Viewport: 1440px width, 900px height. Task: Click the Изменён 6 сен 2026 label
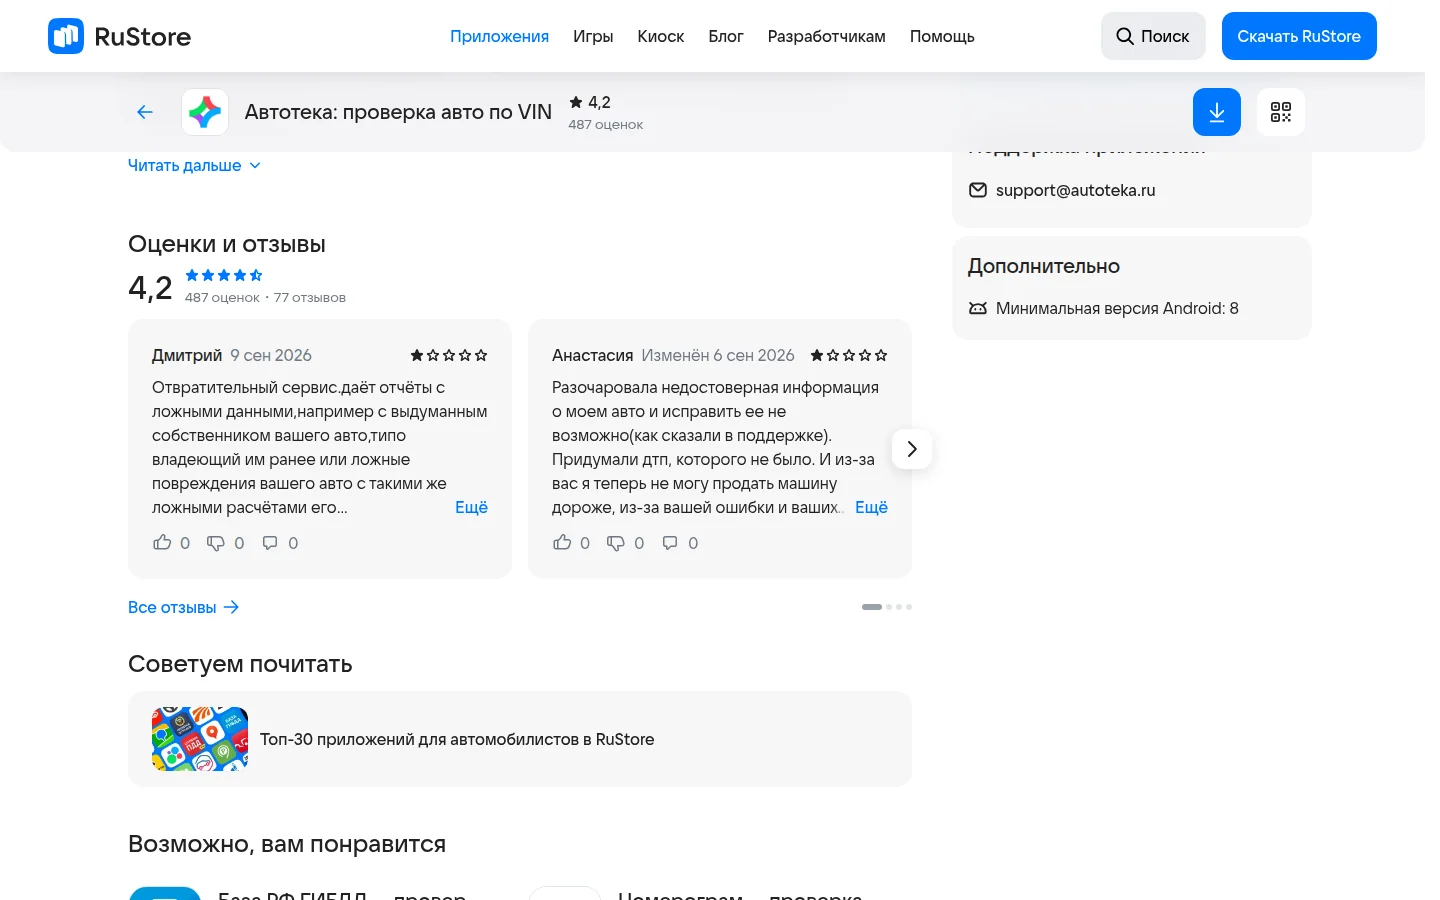pyautogui.click(x=718, y=355)
